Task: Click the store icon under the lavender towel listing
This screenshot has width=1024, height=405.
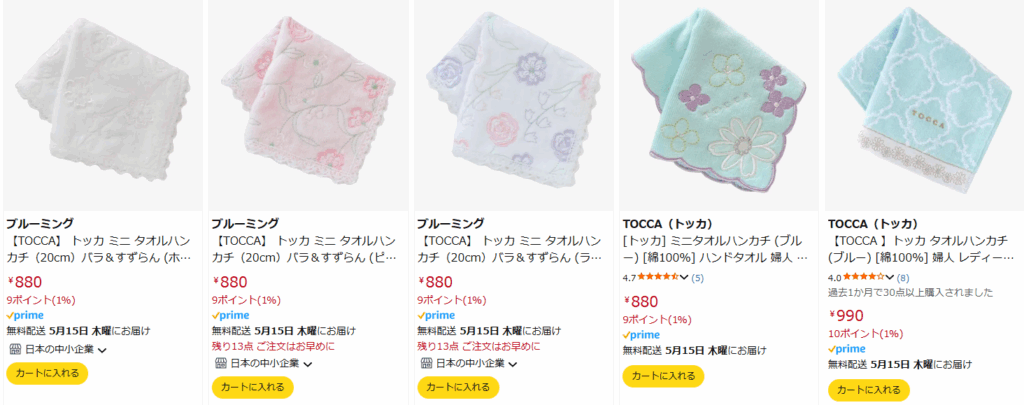Action: click(426, 363)
